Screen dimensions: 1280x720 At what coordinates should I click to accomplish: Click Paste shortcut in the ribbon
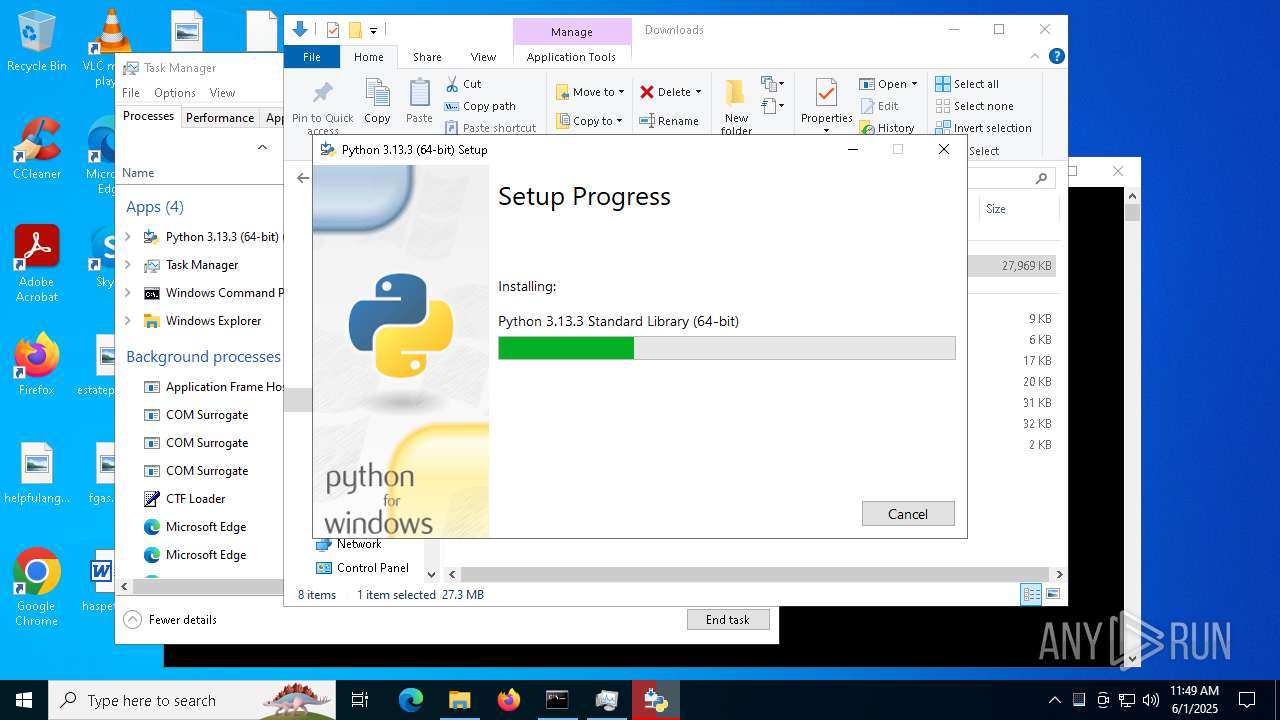click(491, 128)
